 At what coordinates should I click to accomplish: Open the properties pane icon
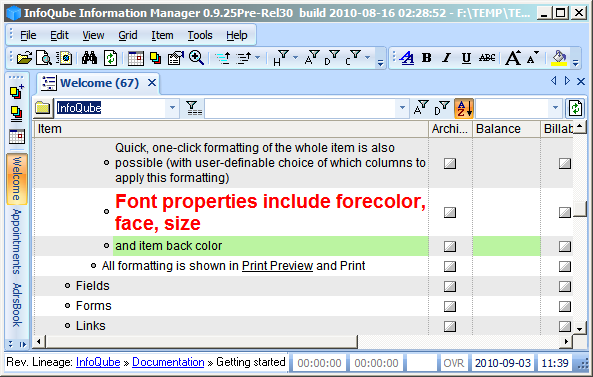coord(175,58)
